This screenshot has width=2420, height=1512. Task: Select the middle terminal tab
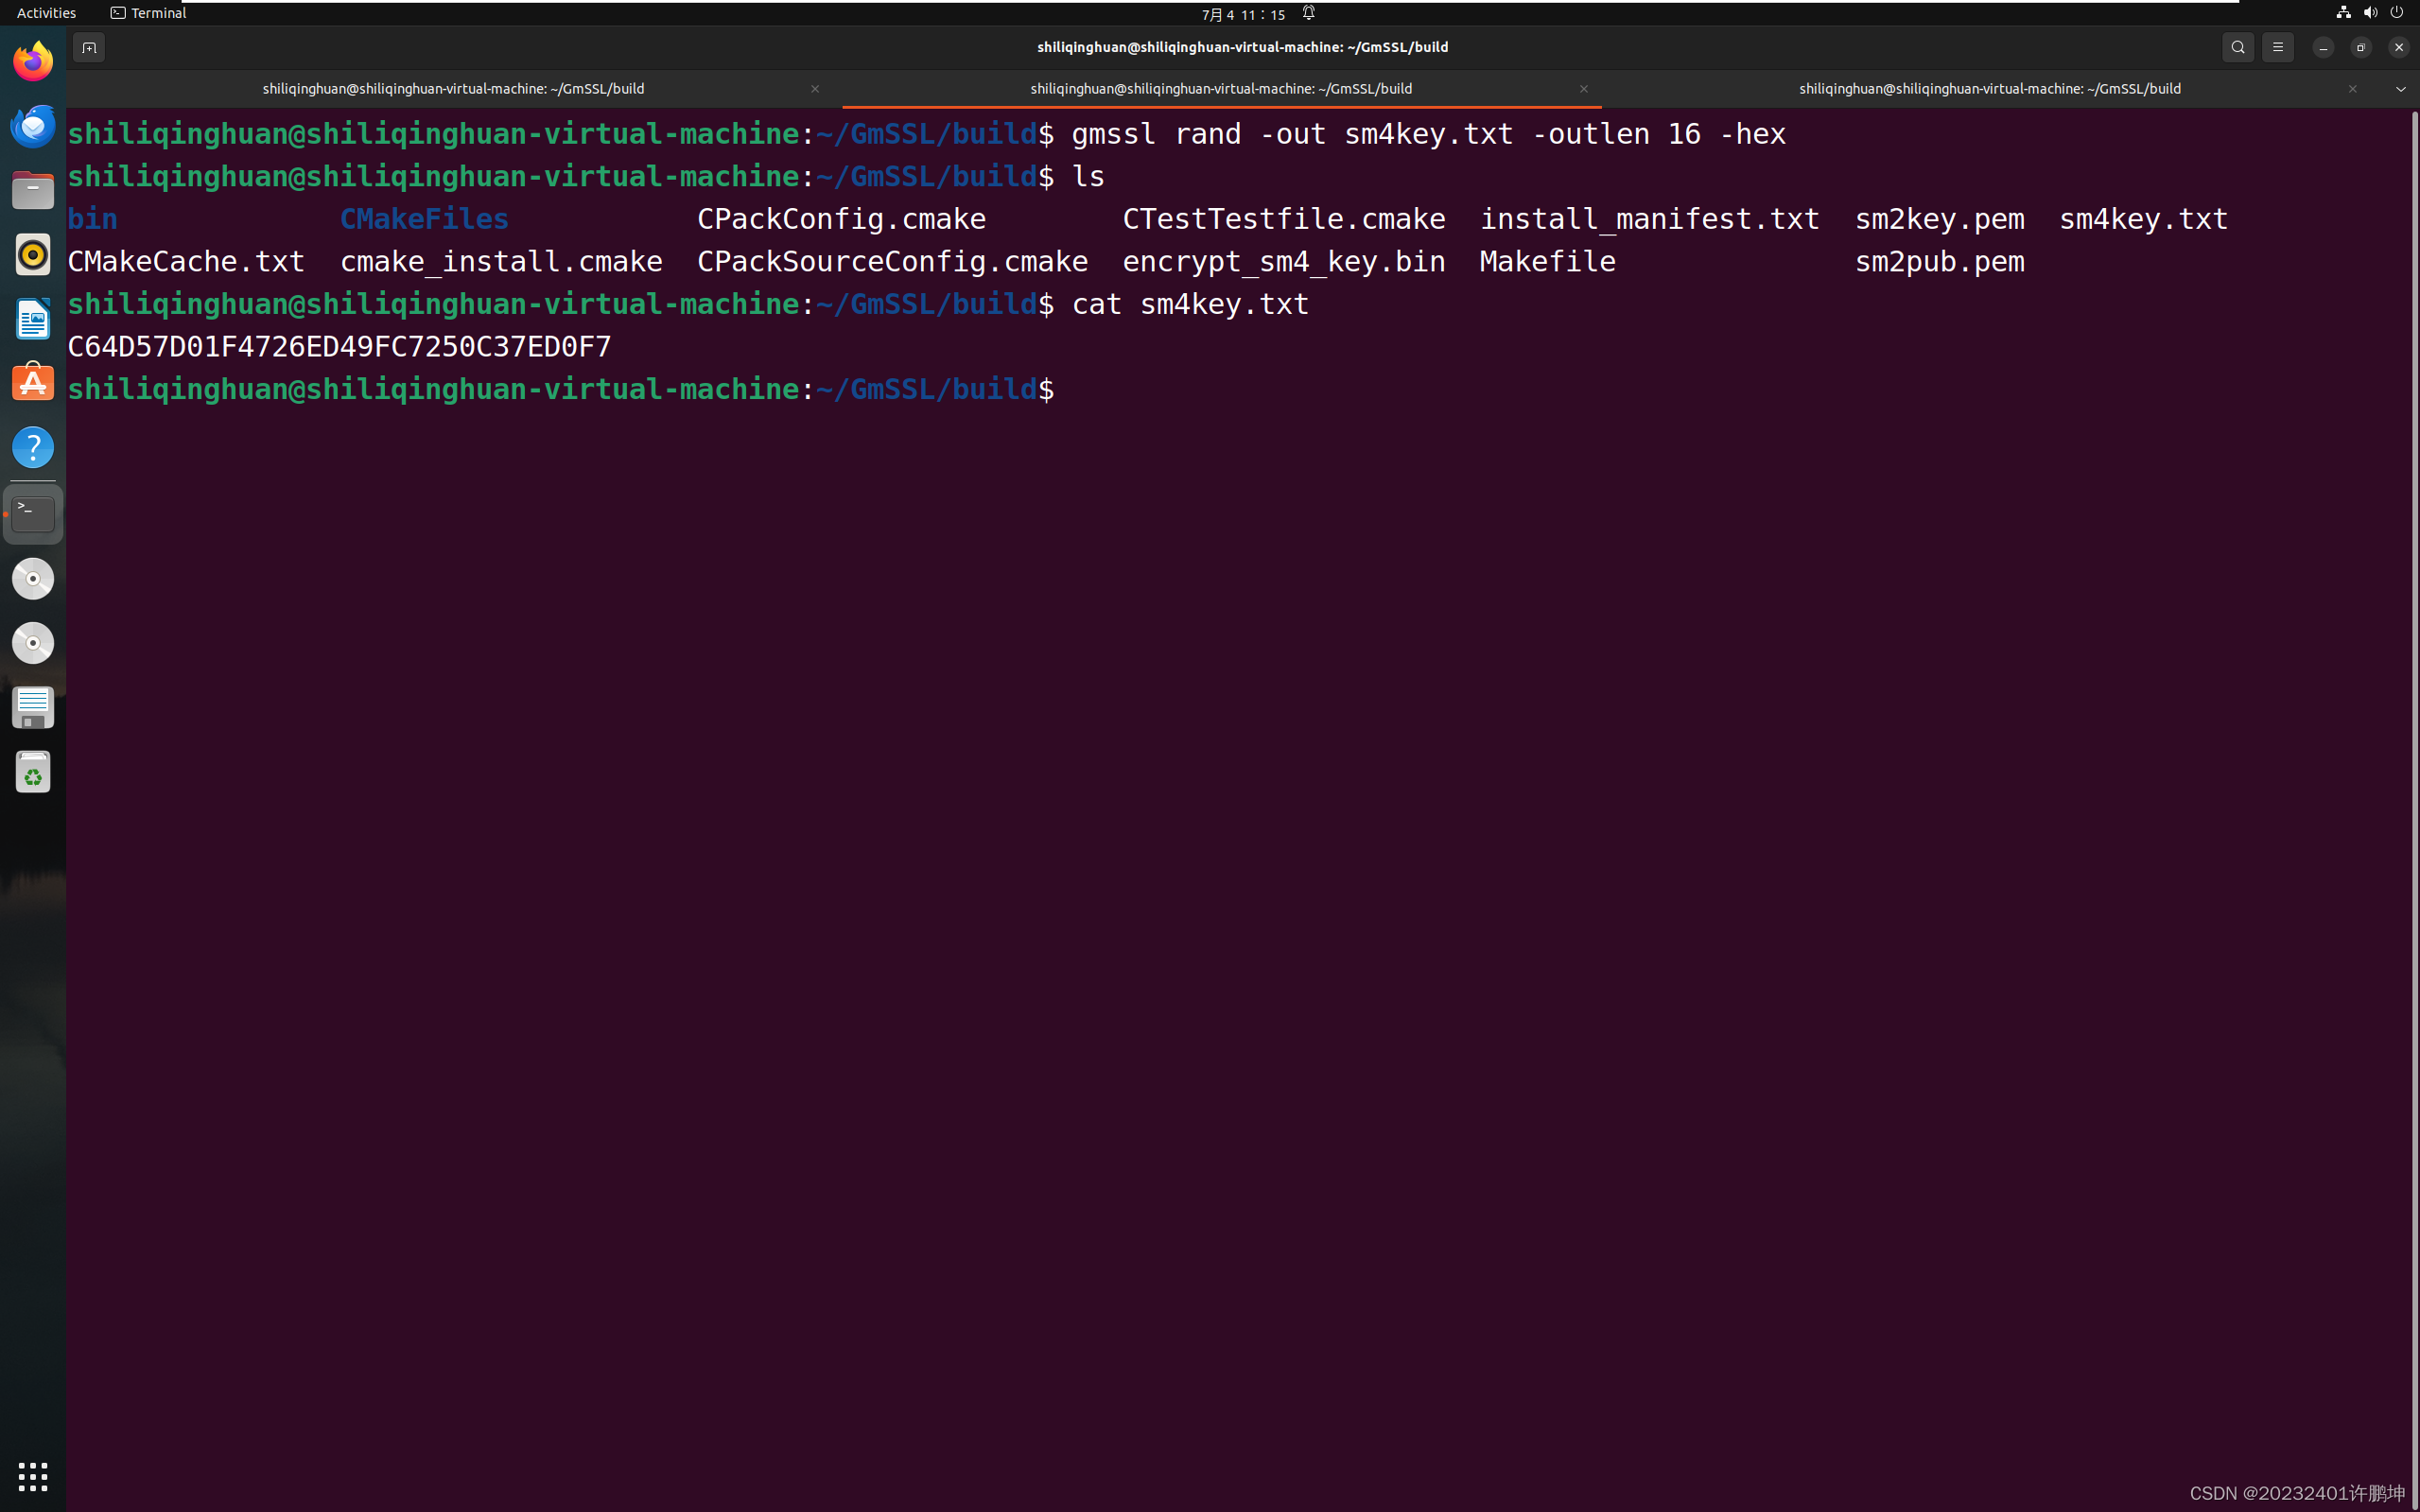[x=1221, y=89]
